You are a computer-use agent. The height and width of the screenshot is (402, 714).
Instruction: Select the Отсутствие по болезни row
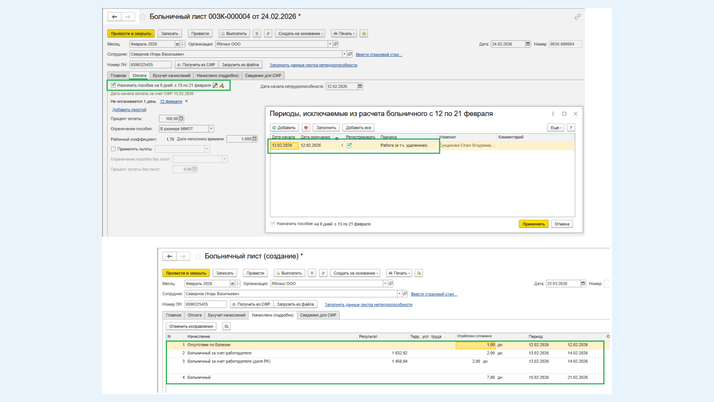pos(210,345)
